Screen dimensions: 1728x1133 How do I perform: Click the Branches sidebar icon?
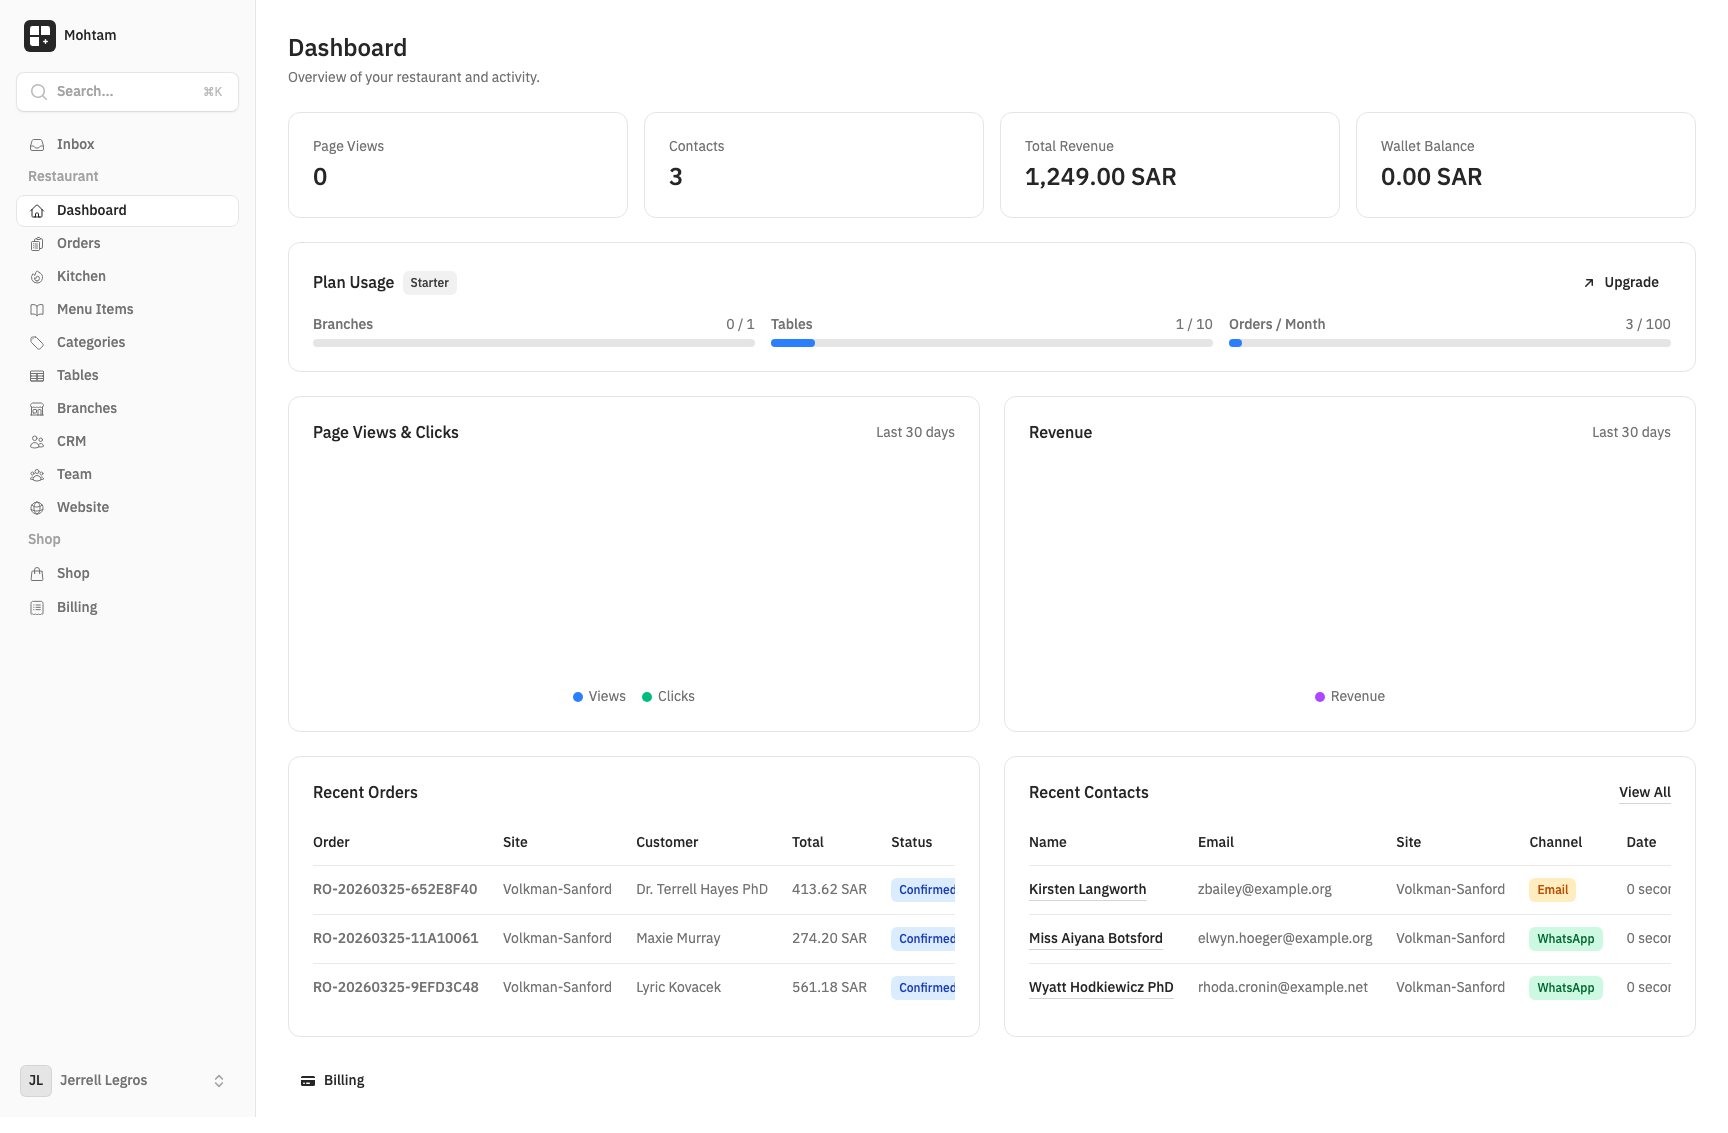37,408
